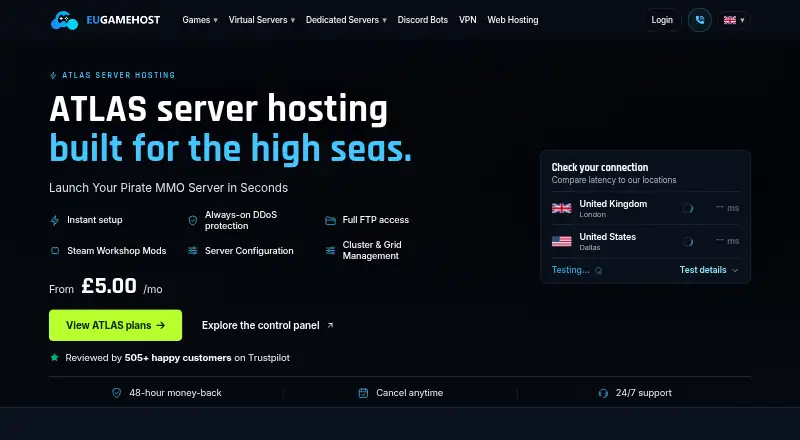Click the Steam Workshop Mods text
Screen dimensions: 800x440
pyautogui.click(x=117, y=251)
